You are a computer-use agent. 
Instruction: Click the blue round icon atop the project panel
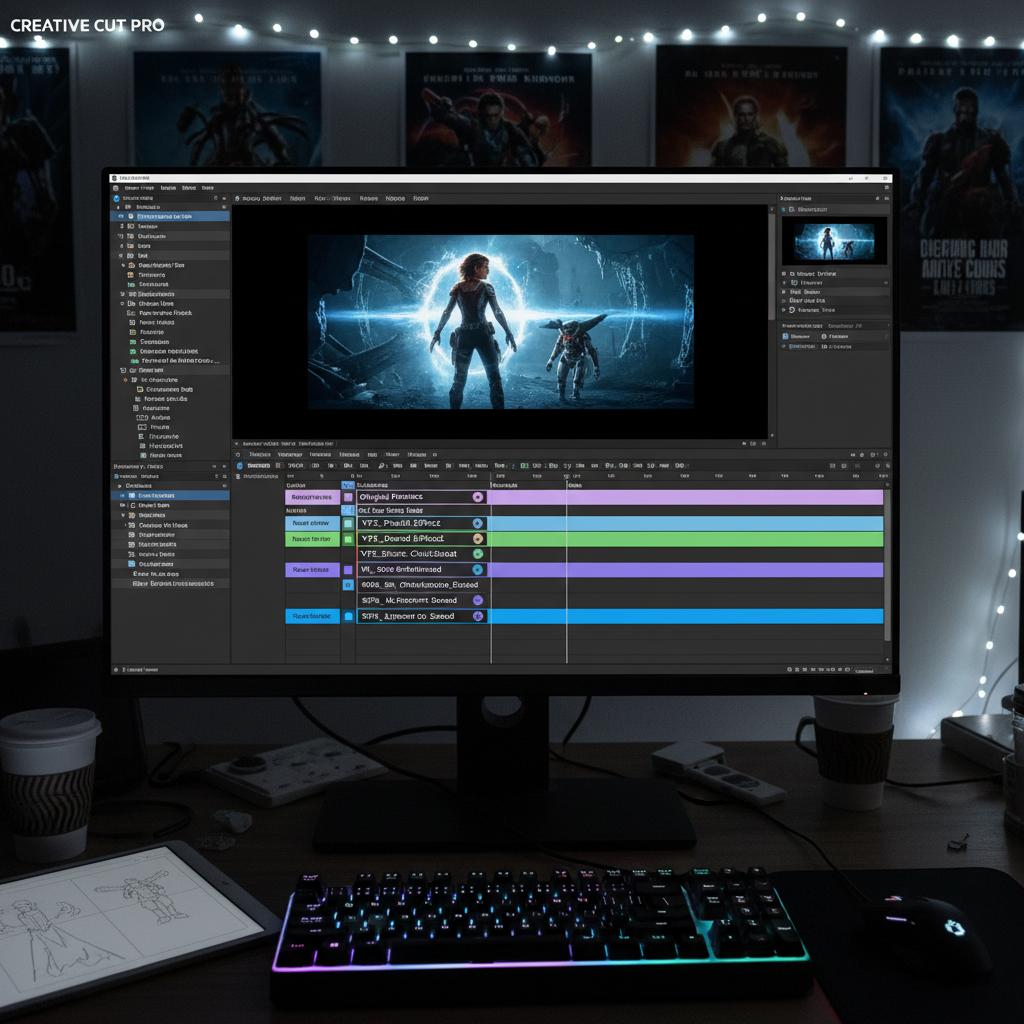click(x=117, y=199)
